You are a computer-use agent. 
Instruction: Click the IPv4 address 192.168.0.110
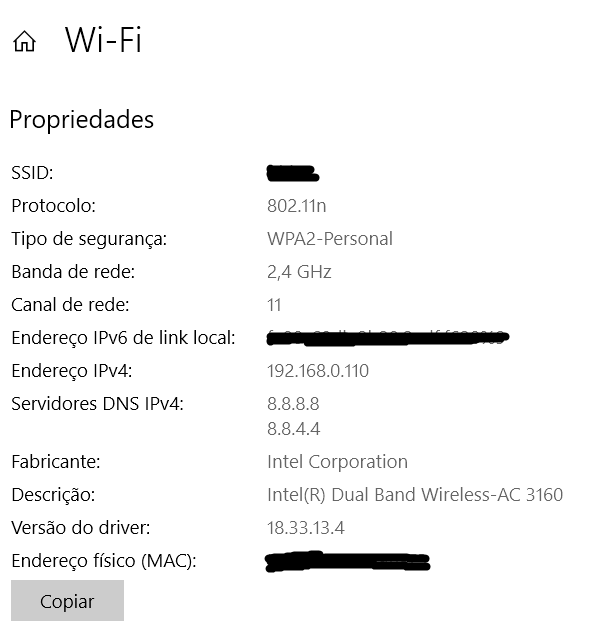click(x=318, y=371)
